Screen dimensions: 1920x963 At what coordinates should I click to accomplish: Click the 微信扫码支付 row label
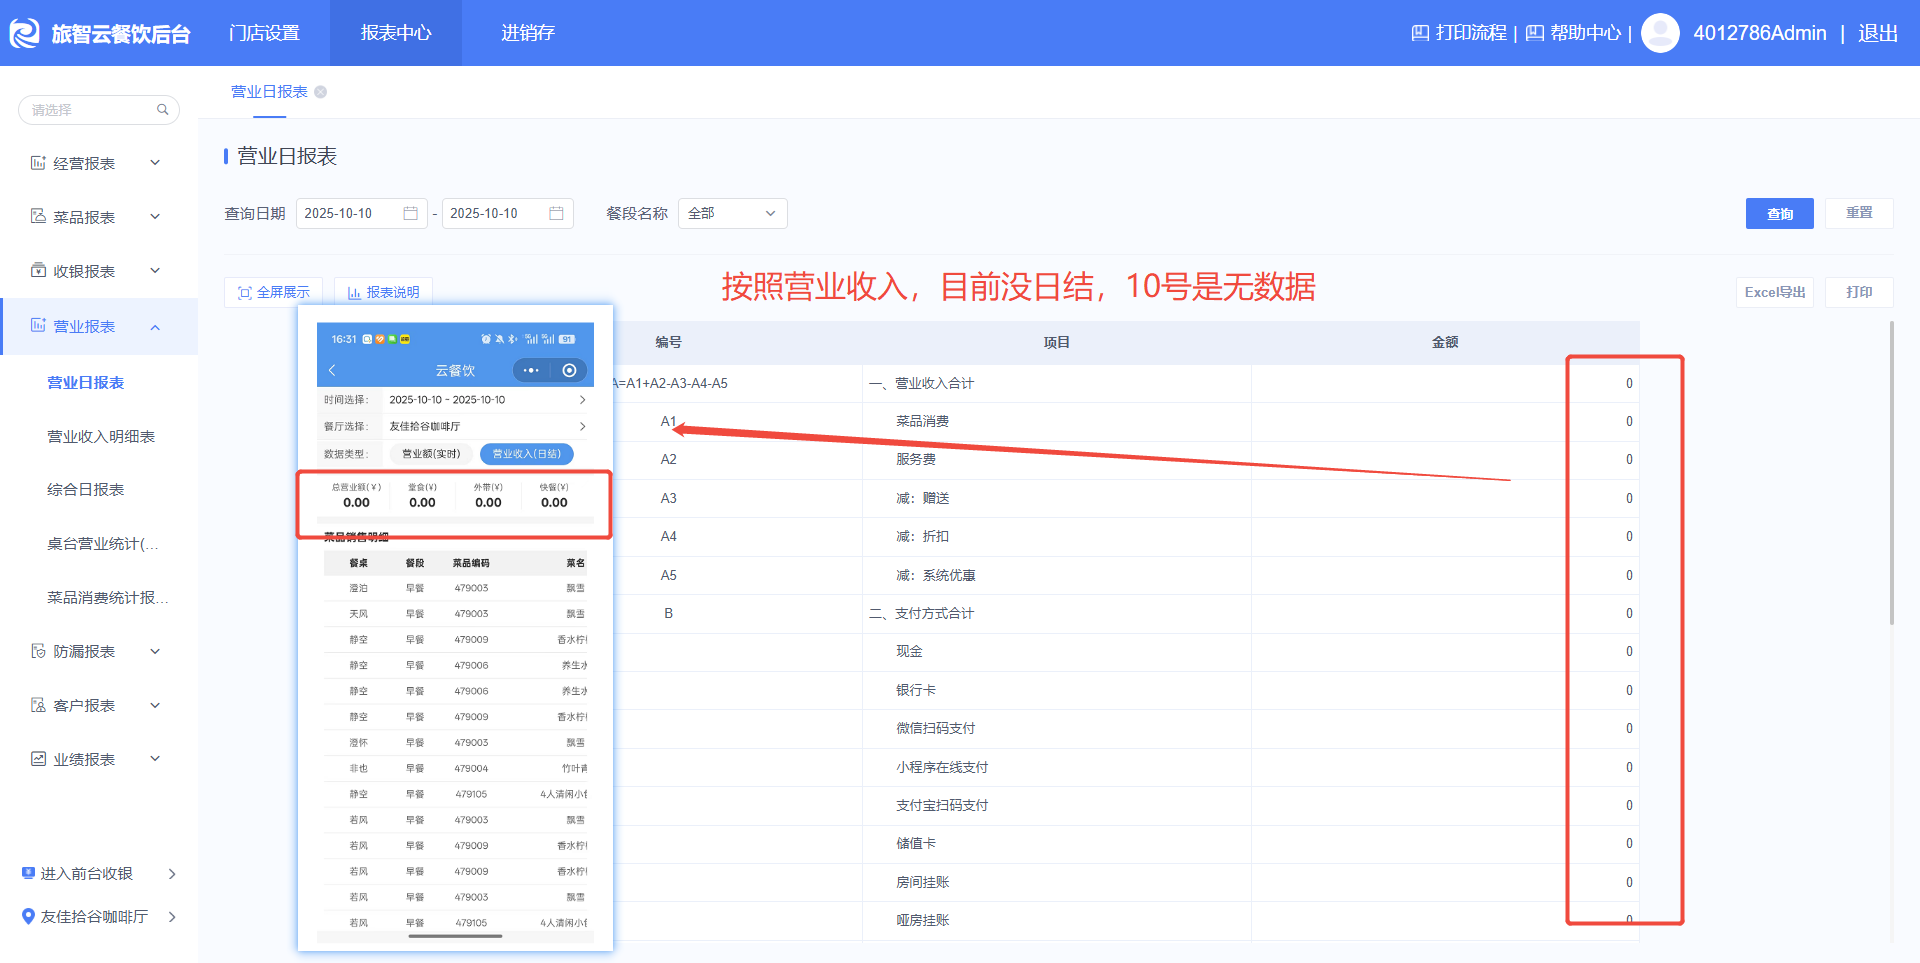click(x=936, y=729)
